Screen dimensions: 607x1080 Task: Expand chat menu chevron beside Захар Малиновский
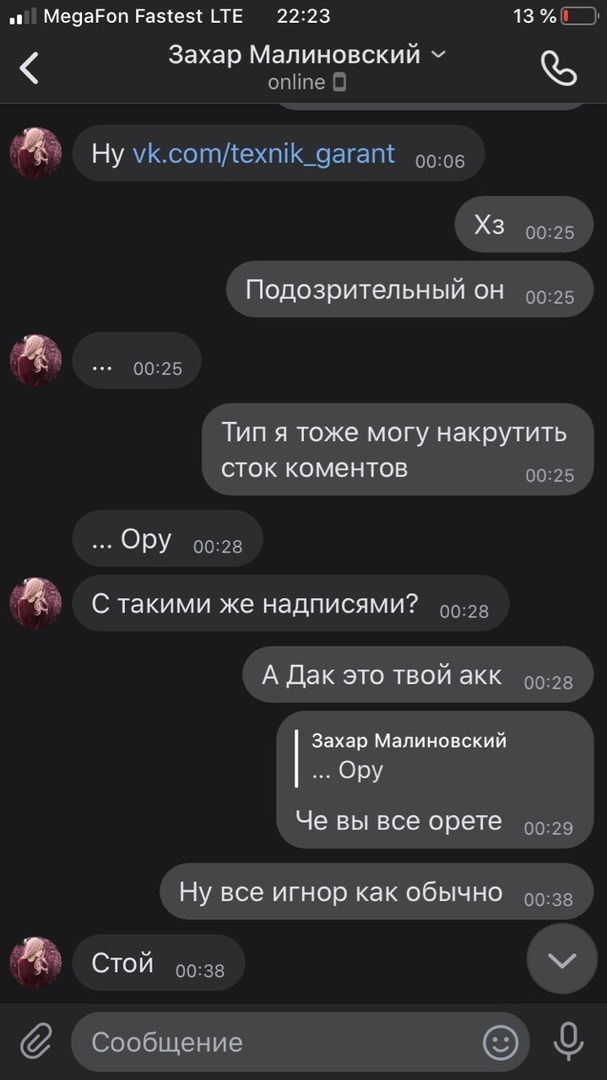[x=438, y=54]
